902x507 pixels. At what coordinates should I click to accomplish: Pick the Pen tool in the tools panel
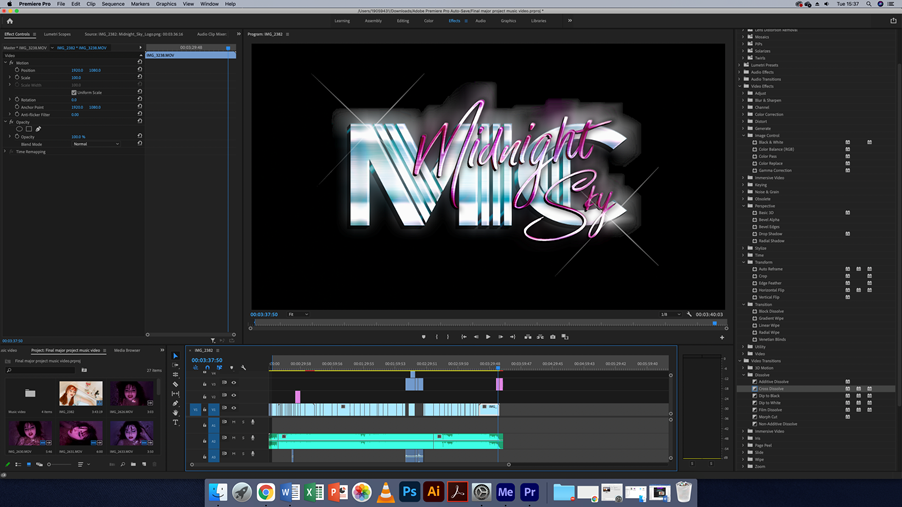tap(175, 403)
